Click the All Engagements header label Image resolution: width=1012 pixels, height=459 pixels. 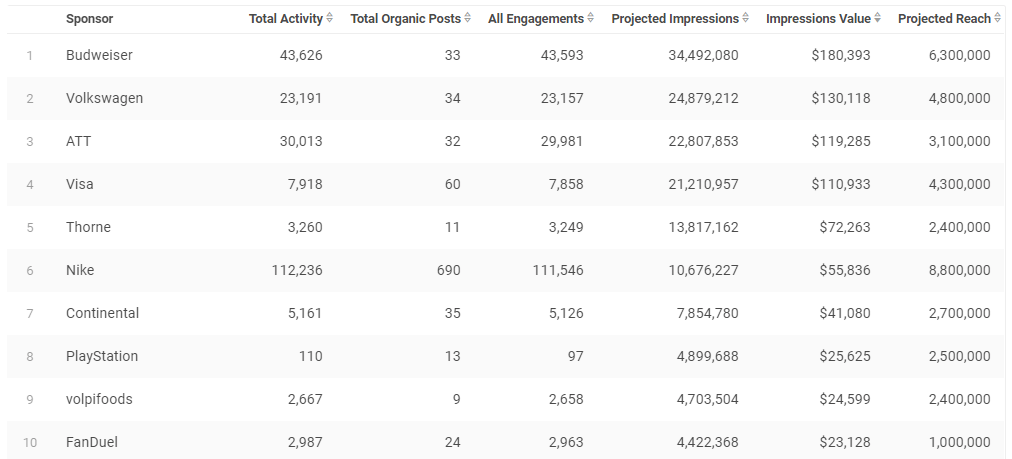click(x=536, y=19)
